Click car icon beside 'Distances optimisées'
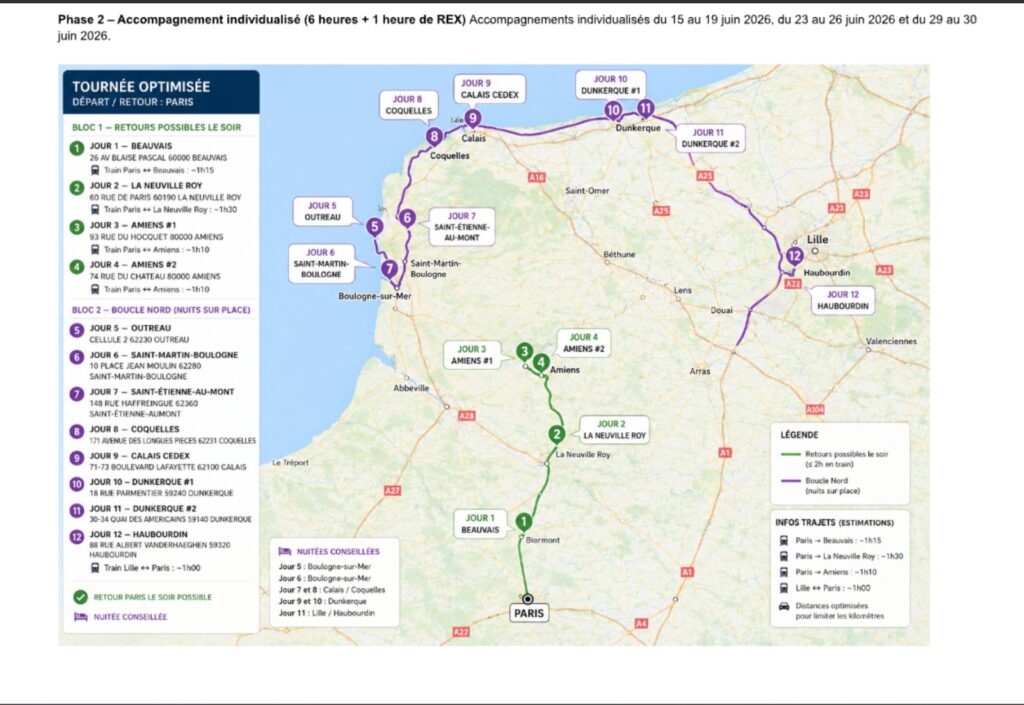 (x=784, y=606)
